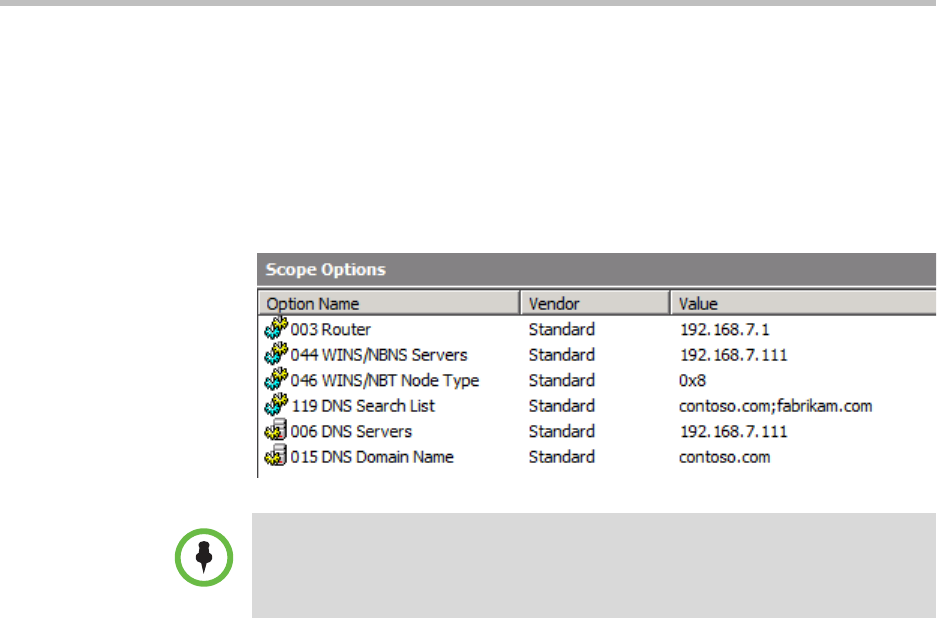Select the 006 DNS Servers entry
Viewport: 937px width, 618px height.
(351, 432)
